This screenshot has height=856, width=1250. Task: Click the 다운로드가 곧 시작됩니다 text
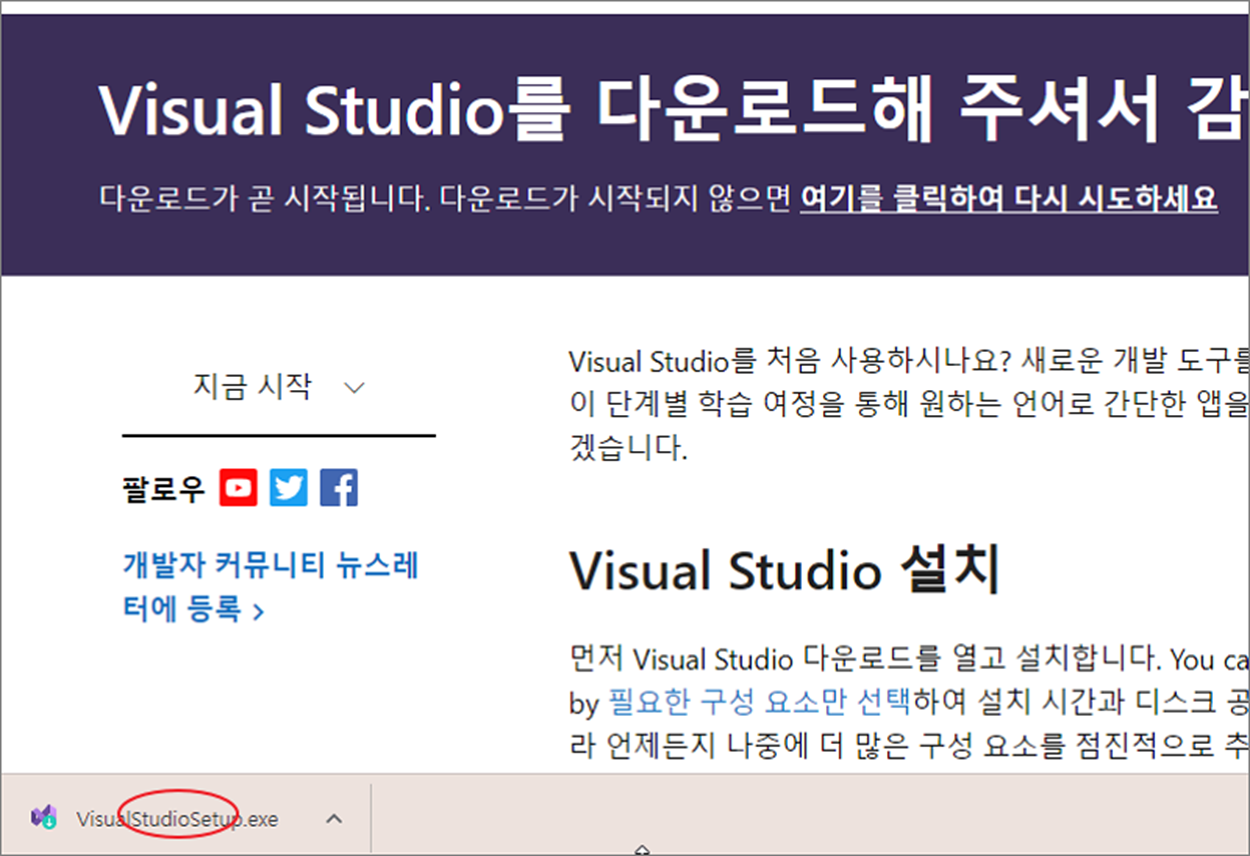pyautogui.click(x=263, y=198)
